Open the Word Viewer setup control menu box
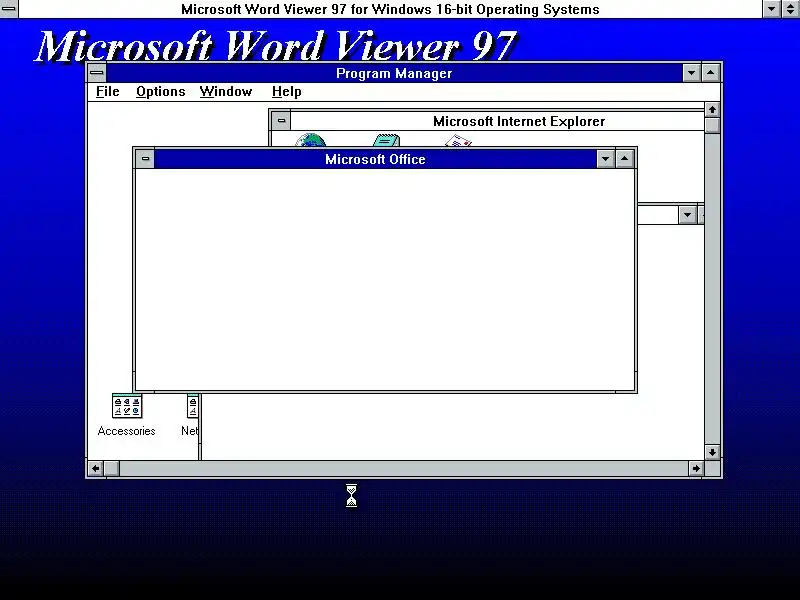Viewport: 800px width, 600px height. pos(9,9)
